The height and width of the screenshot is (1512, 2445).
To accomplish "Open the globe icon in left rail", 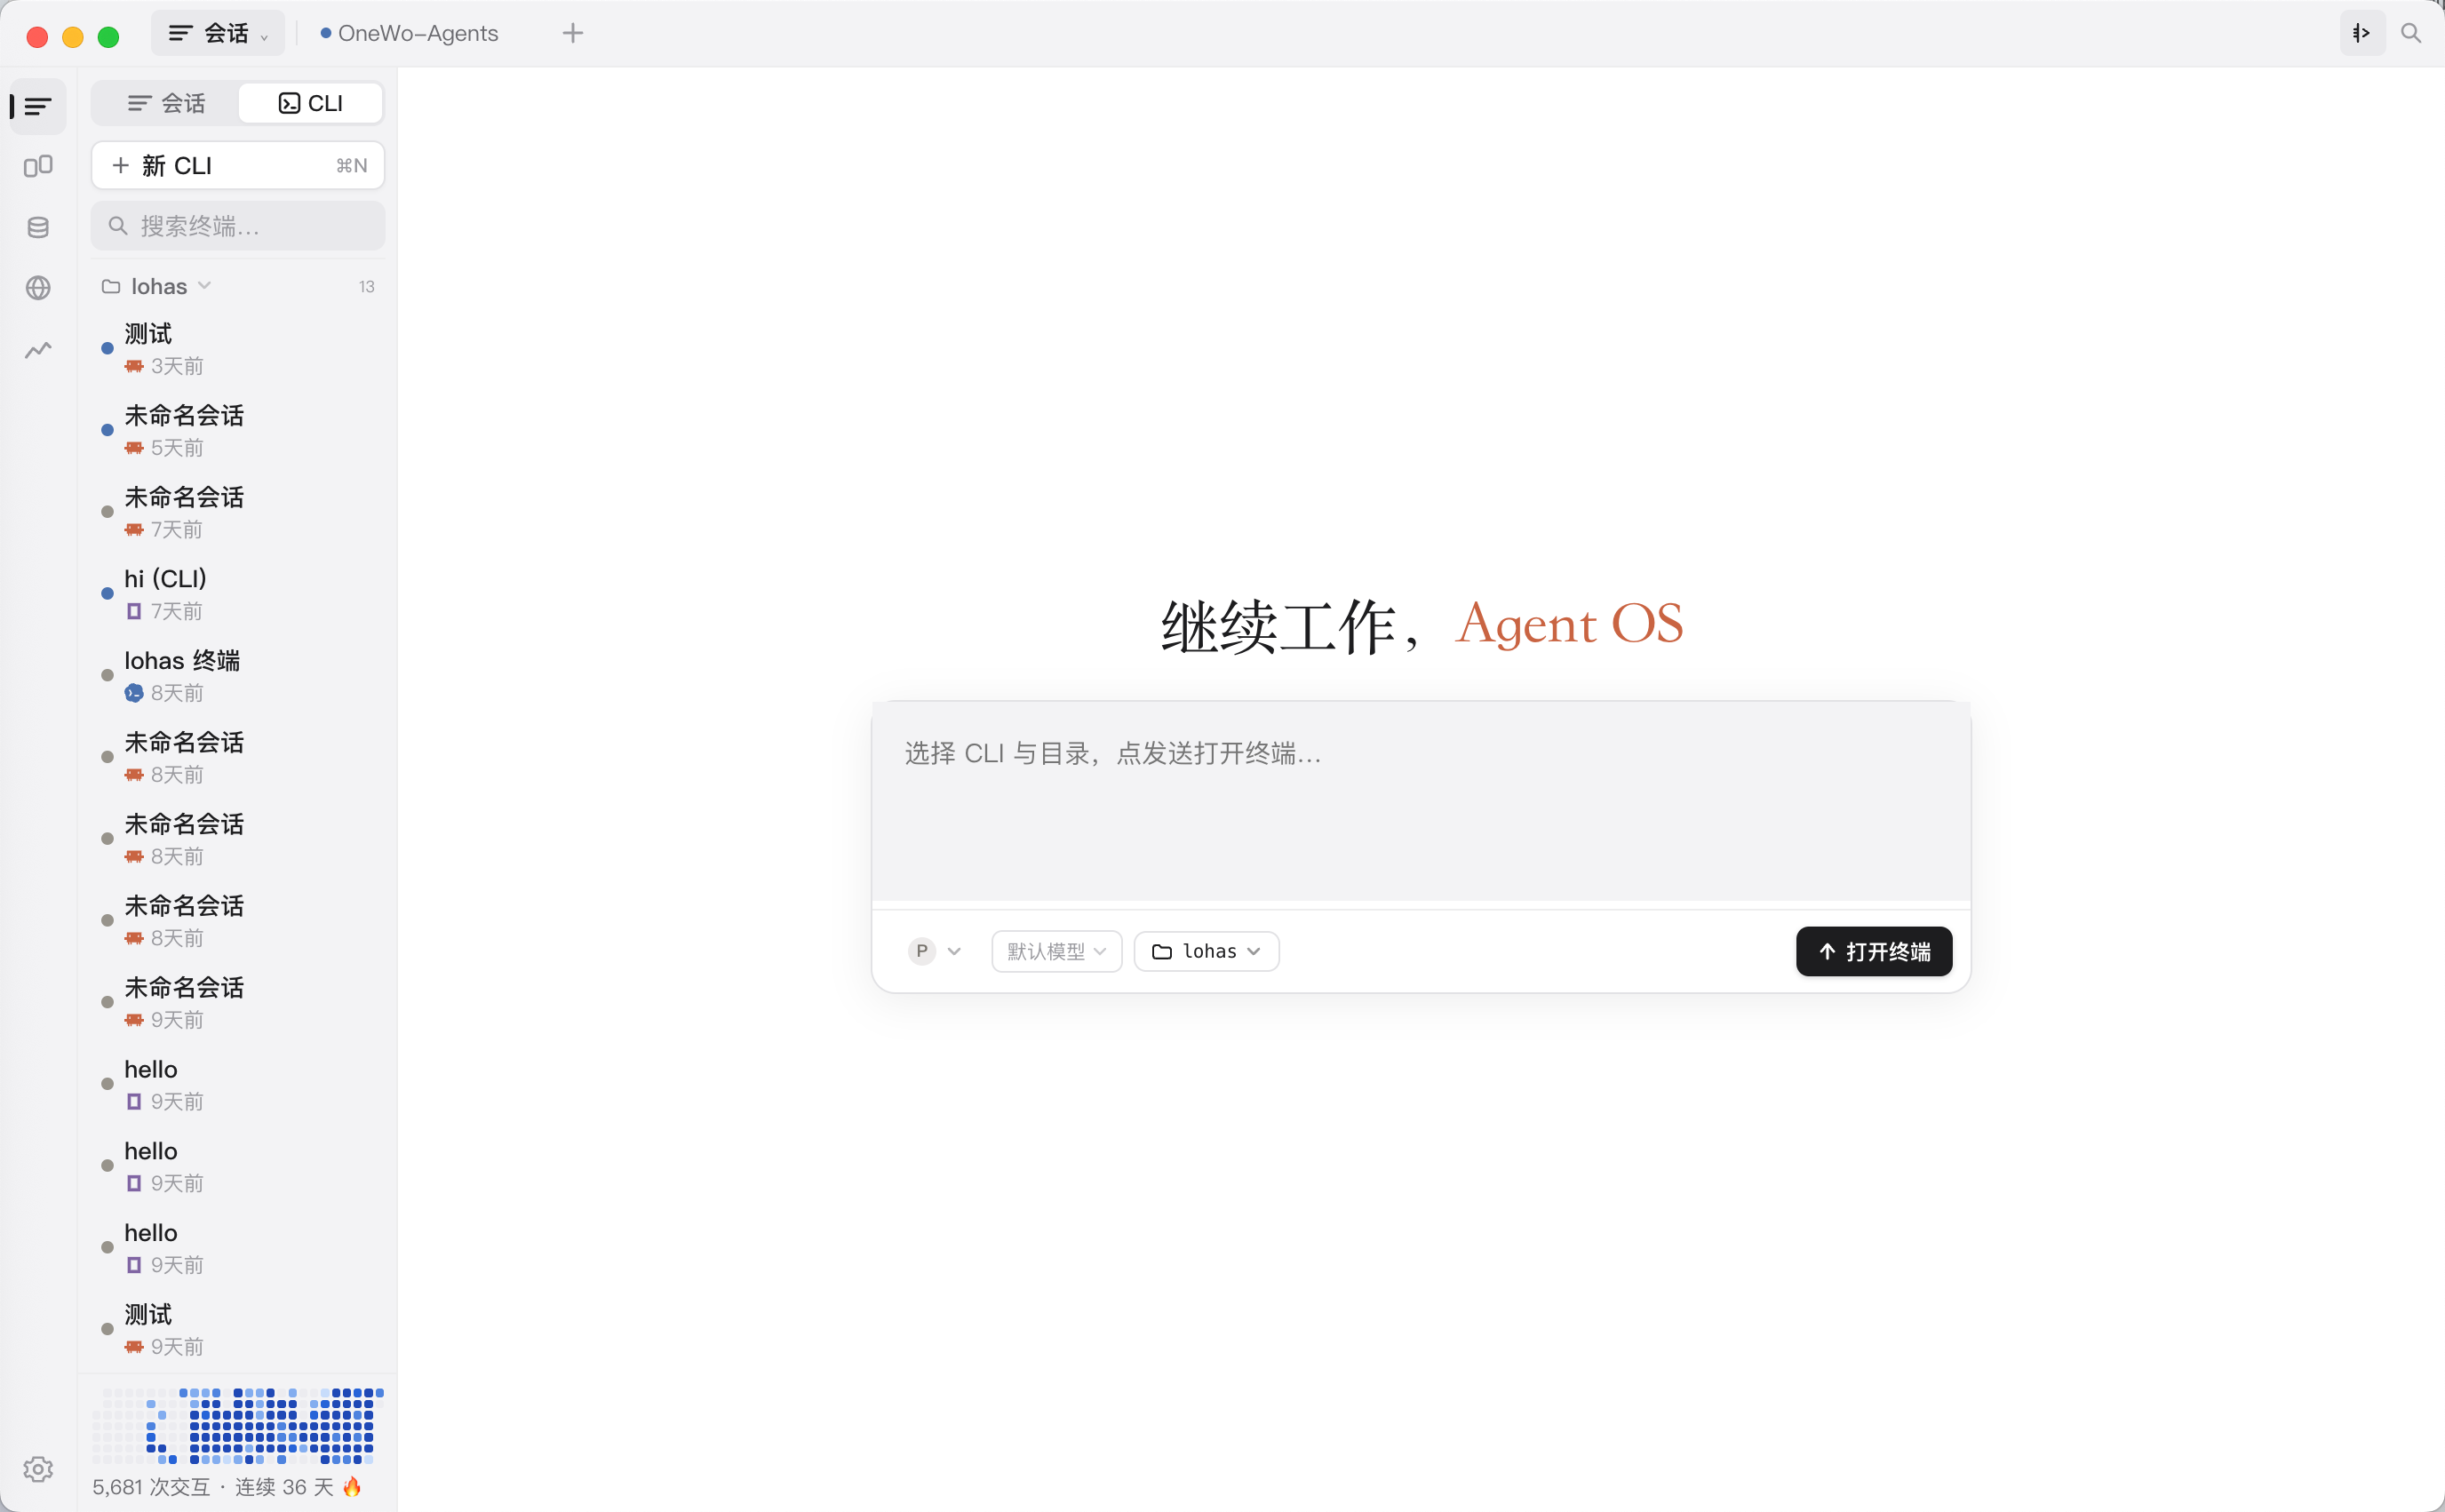I will coord(38,288).
